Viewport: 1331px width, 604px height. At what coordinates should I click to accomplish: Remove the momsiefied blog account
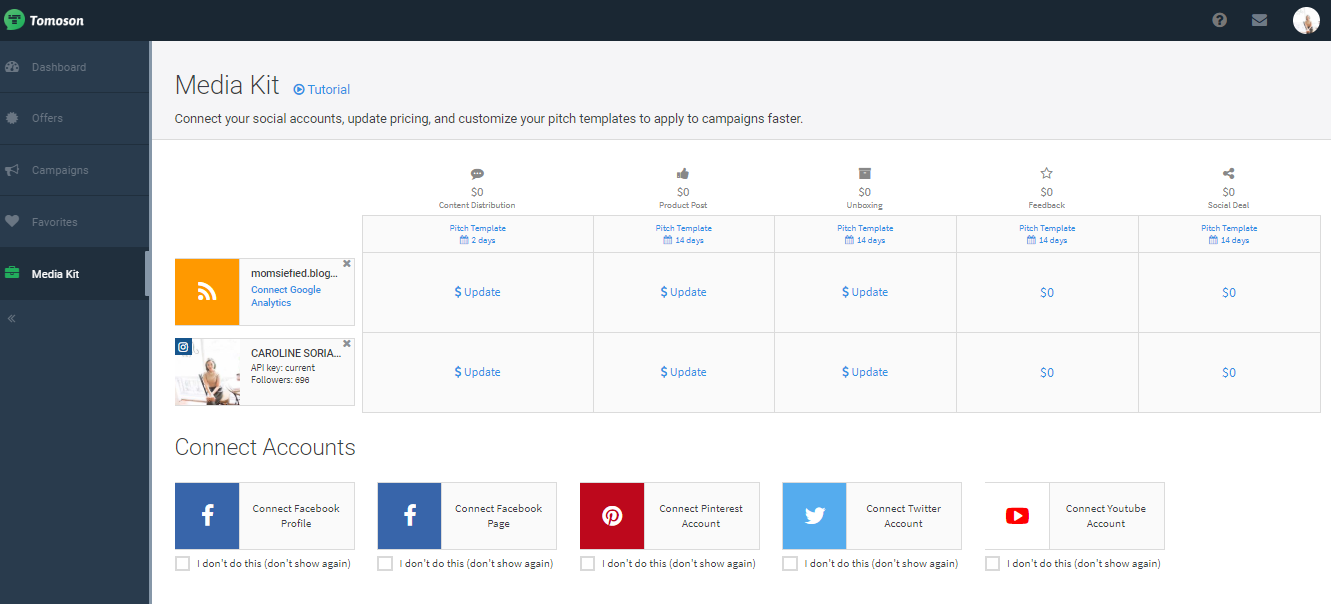(347, 264)
